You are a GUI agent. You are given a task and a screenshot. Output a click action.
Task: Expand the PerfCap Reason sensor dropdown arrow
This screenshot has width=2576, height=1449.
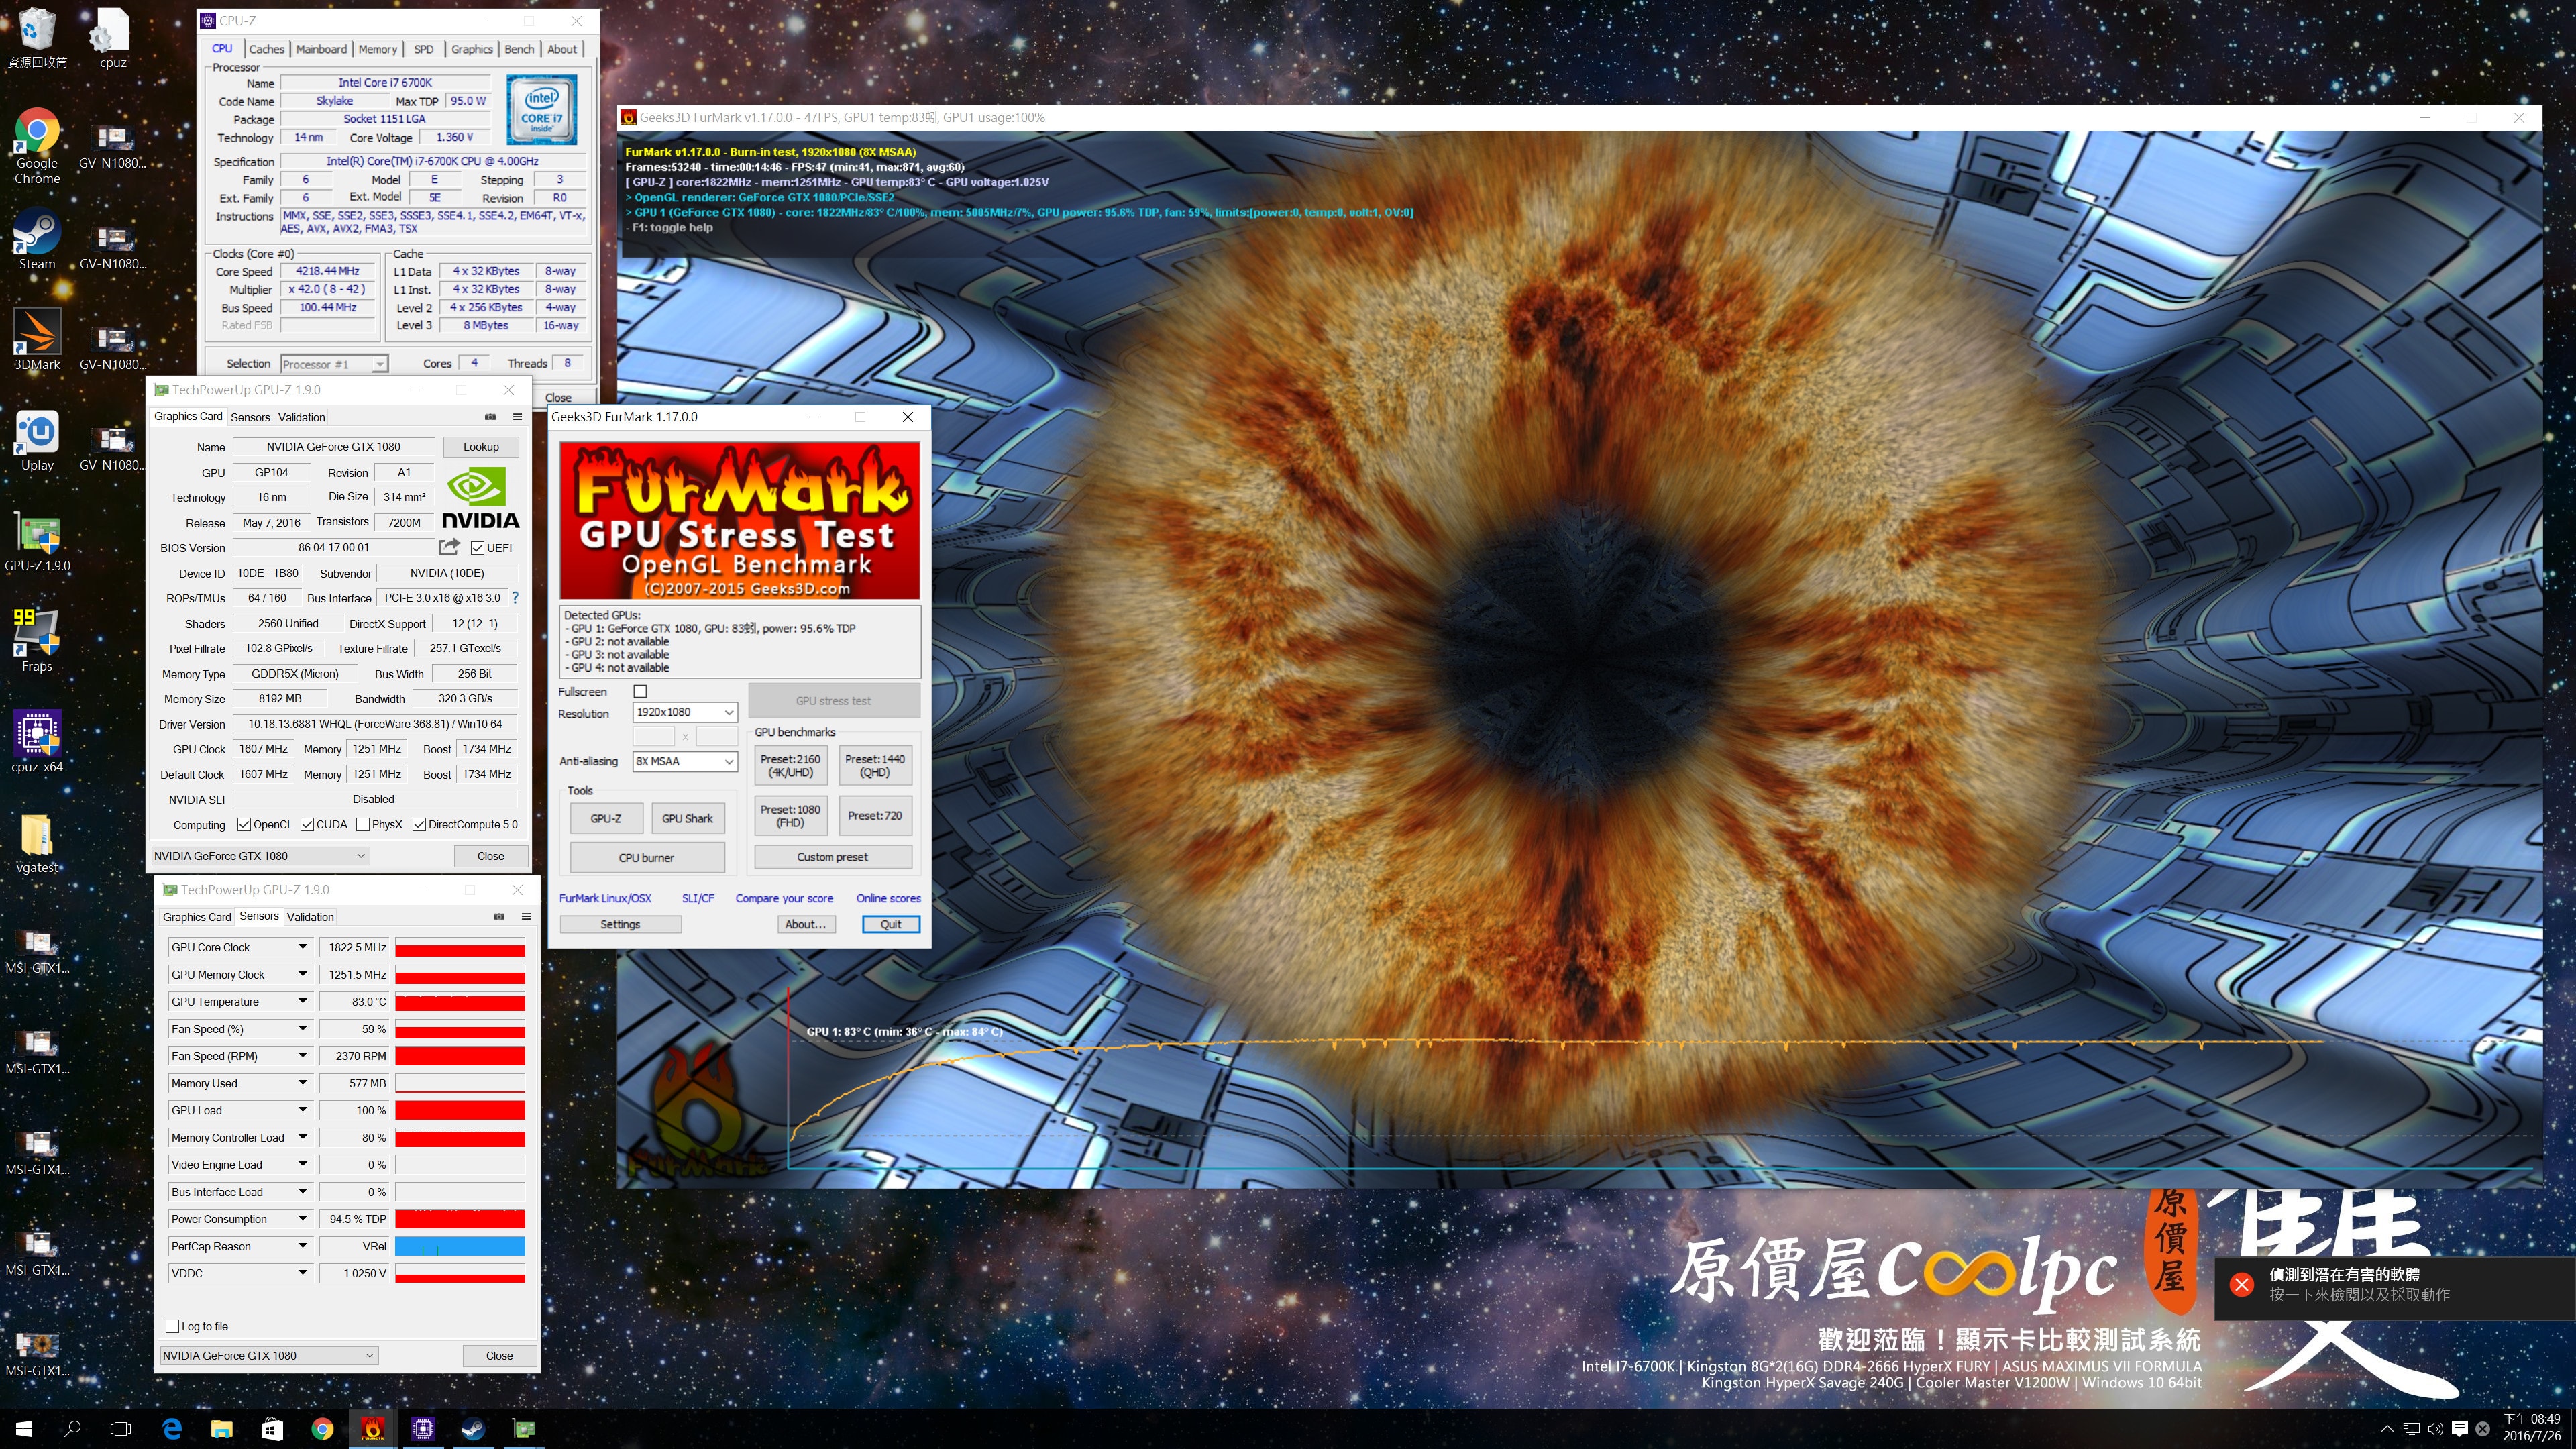click(302, 1246)
